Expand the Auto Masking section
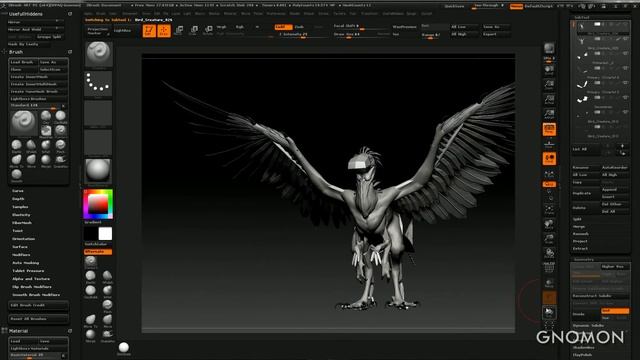Image resolution: width=640 pixels, height=360 pixels. point(25,263)
